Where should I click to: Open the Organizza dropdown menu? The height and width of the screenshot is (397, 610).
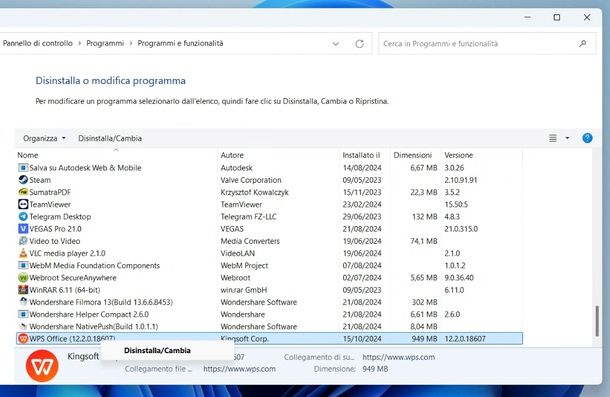(44, 138)
